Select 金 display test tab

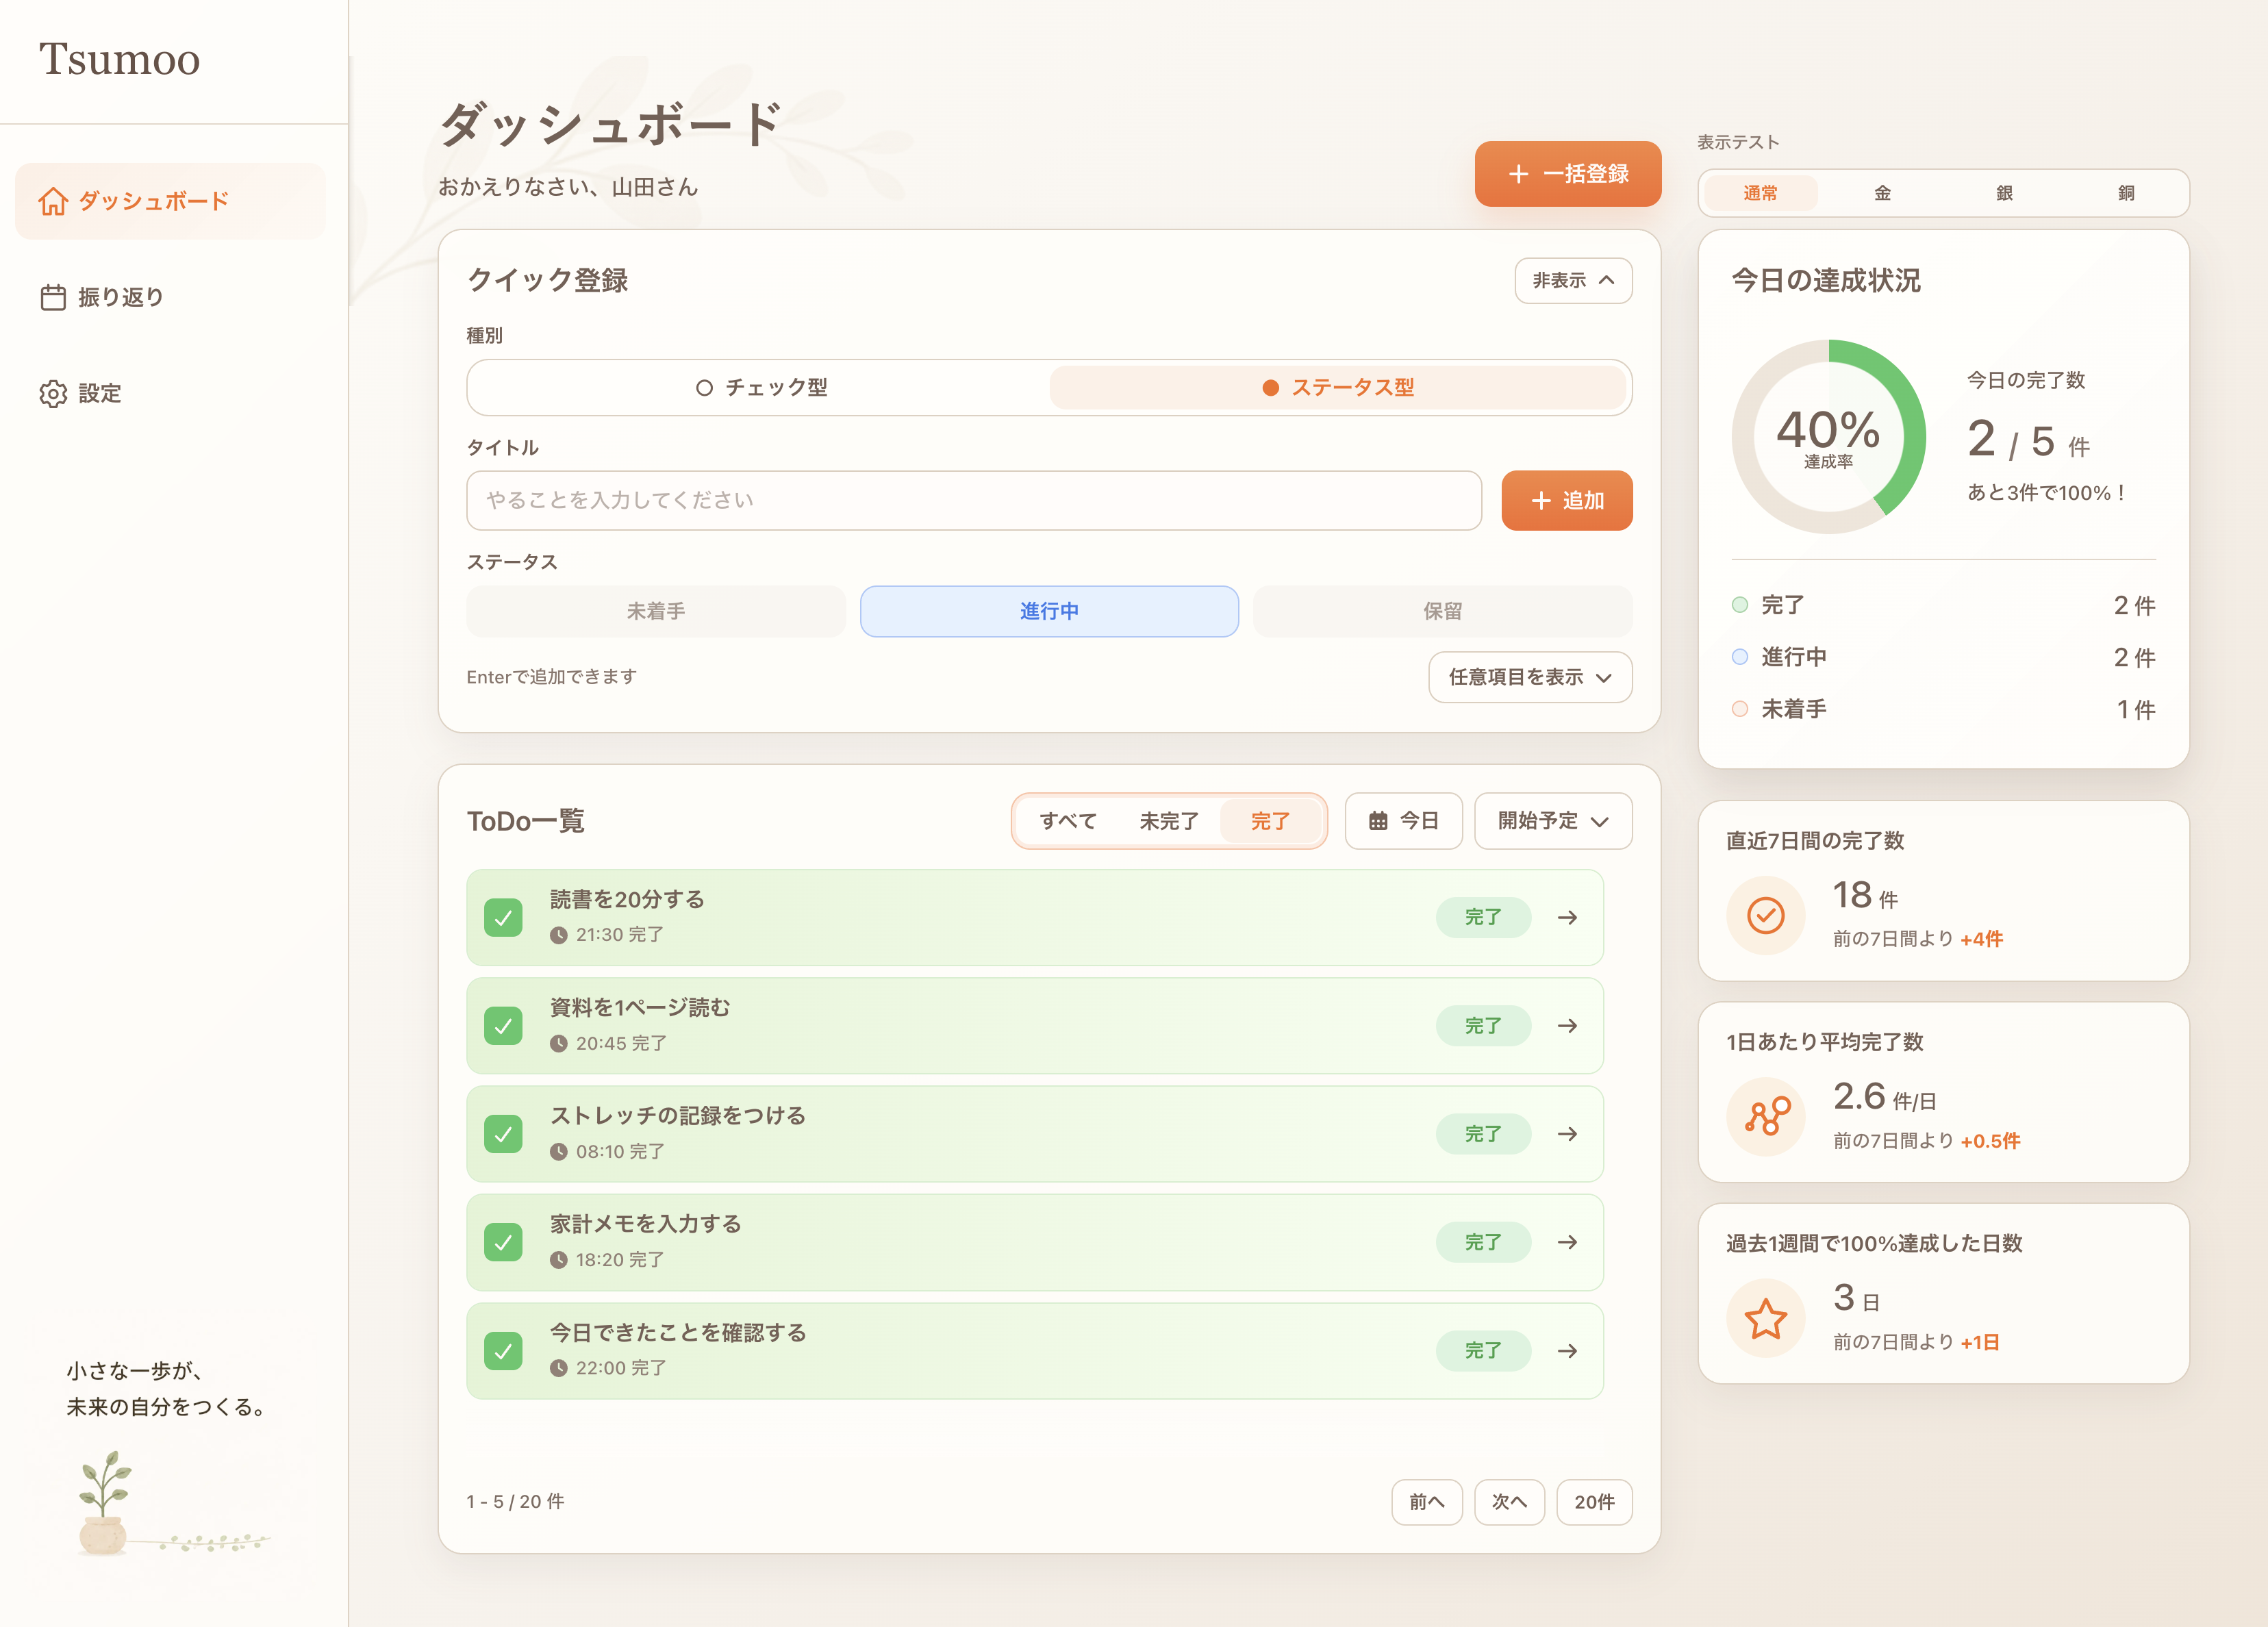click(1882, 193)
